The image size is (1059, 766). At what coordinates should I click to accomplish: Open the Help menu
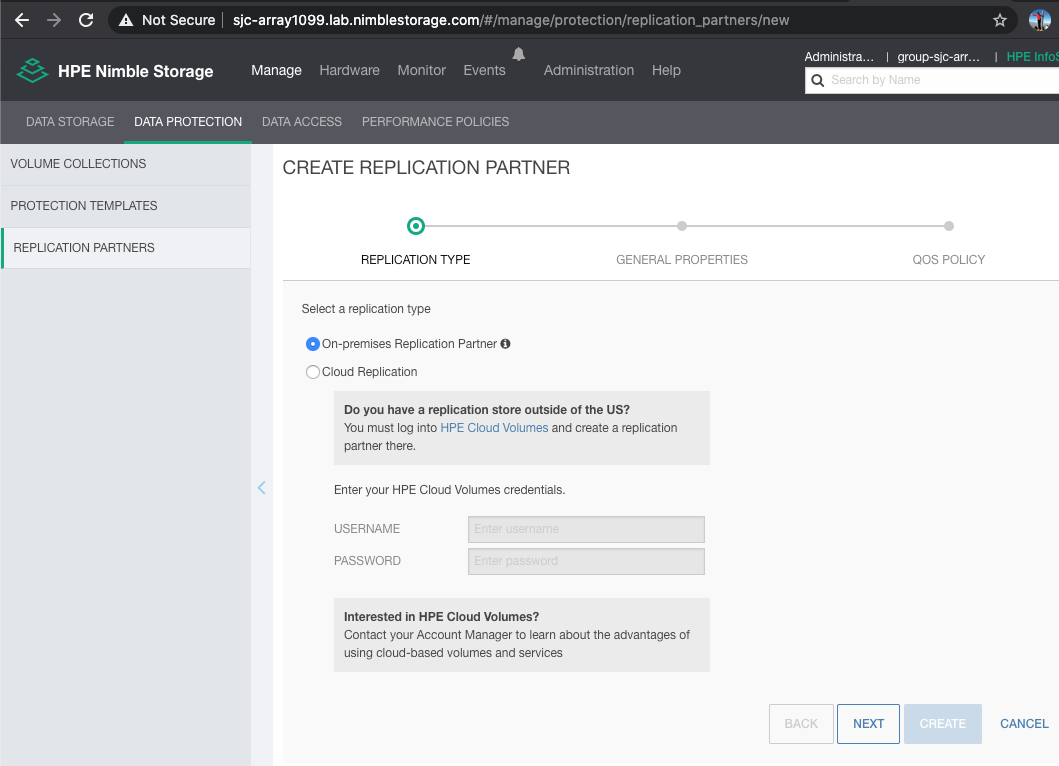pyautogui.click(x=666, y=70)
